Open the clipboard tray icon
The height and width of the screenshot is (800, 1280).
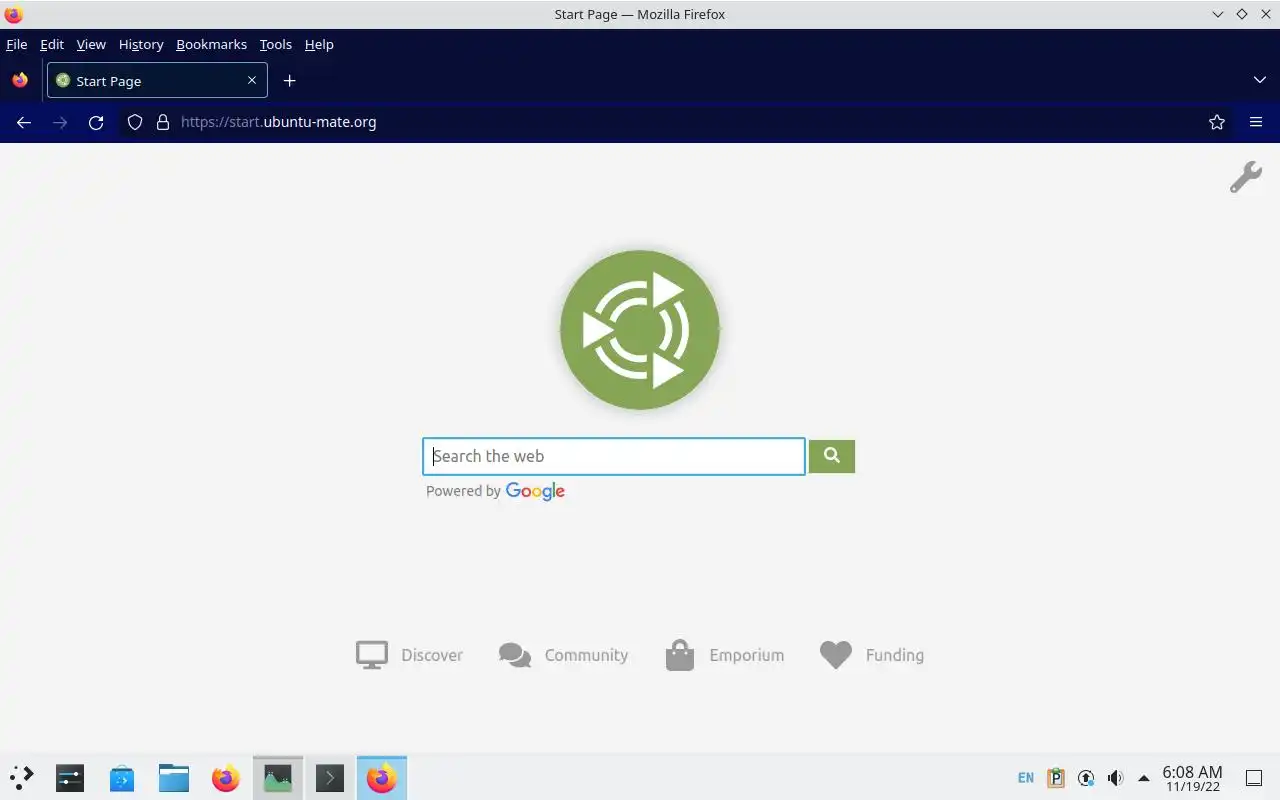(1056, 777)
